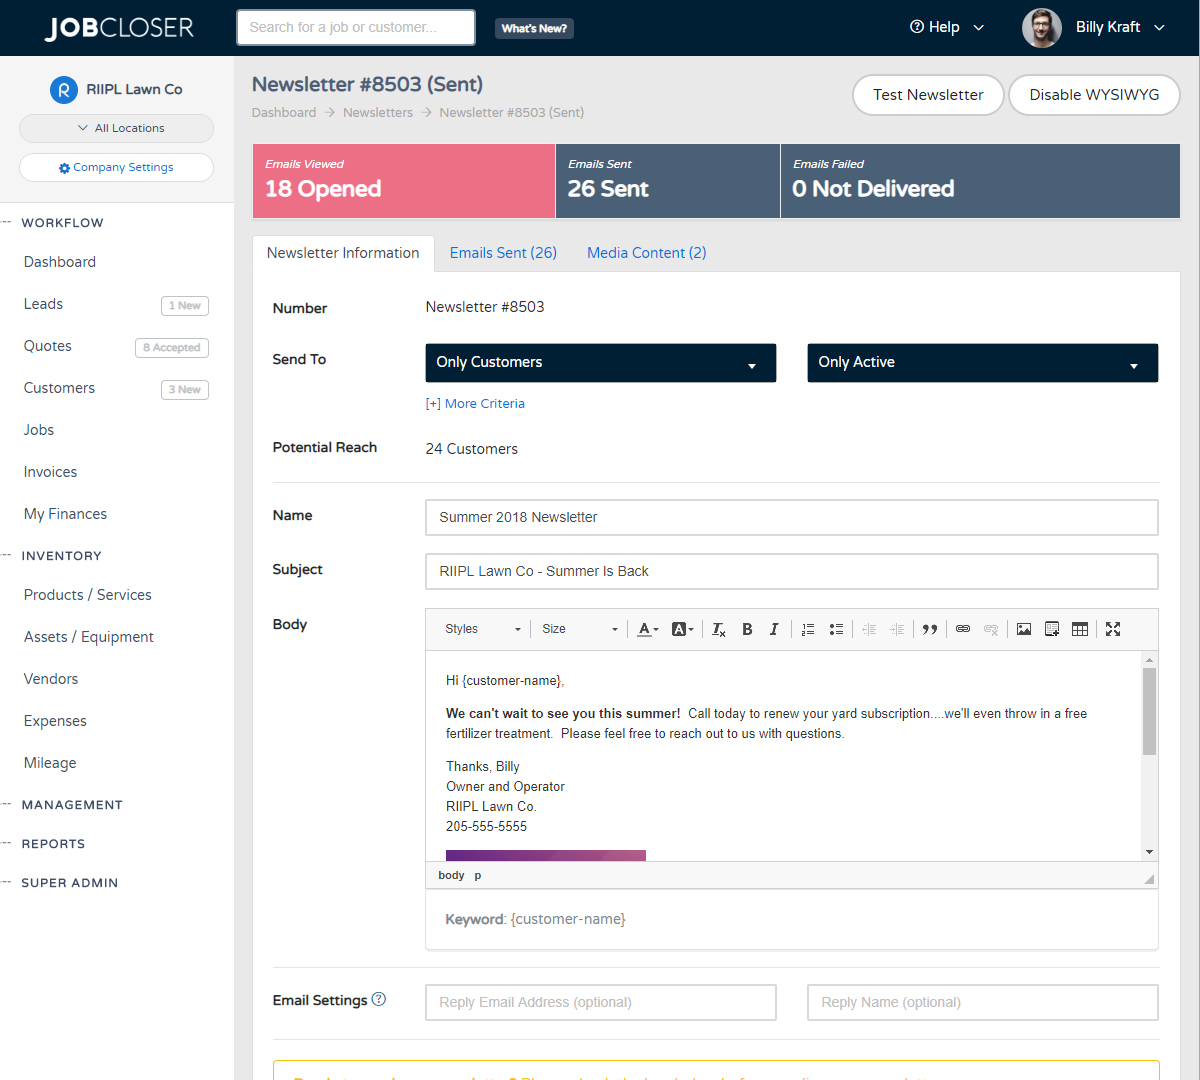Create a numbered list in the editor
Screen dimensions: 1200x1080
(807, 629)
